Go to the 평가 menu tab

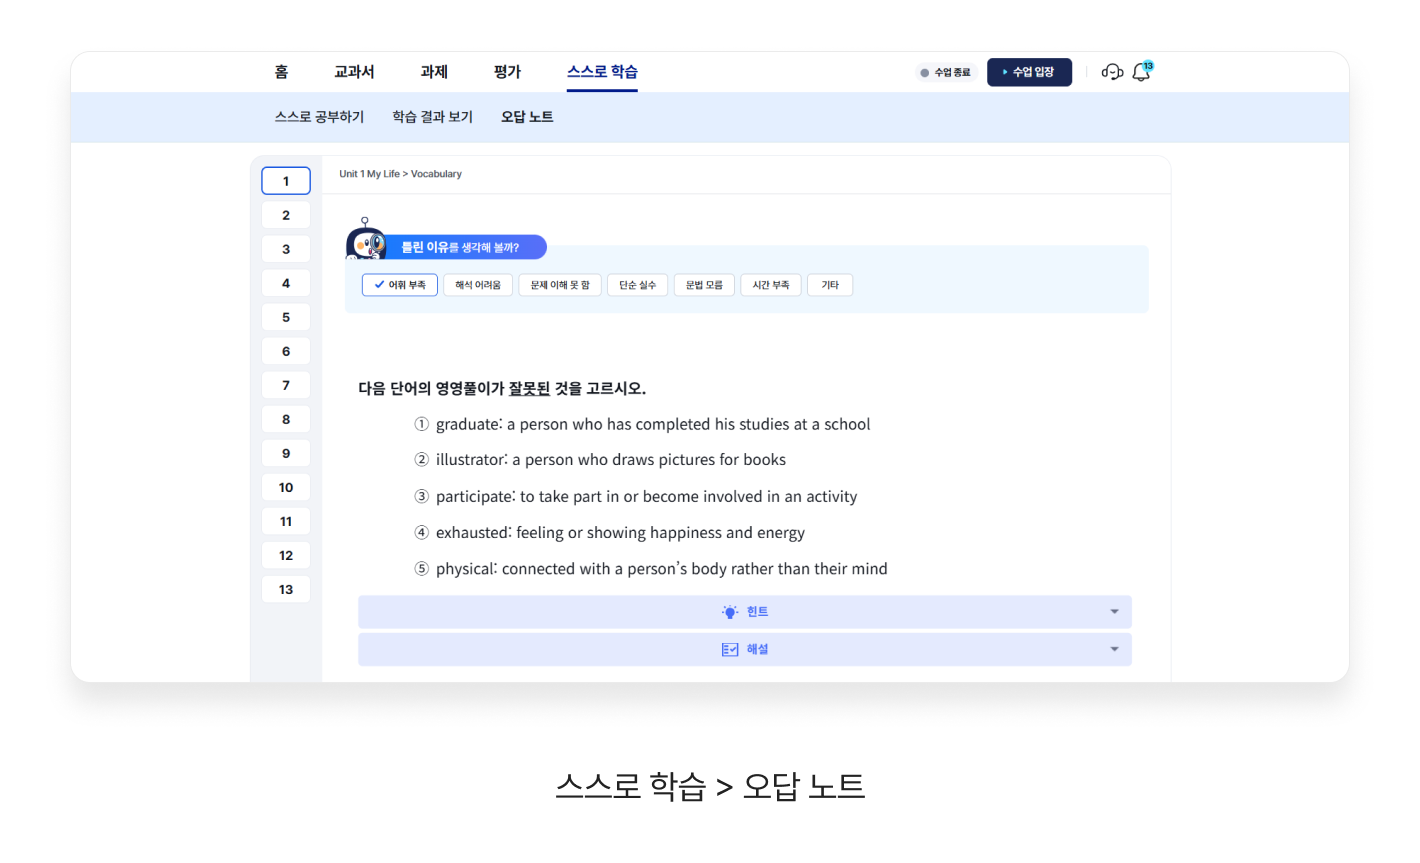[x=507, y=72]
